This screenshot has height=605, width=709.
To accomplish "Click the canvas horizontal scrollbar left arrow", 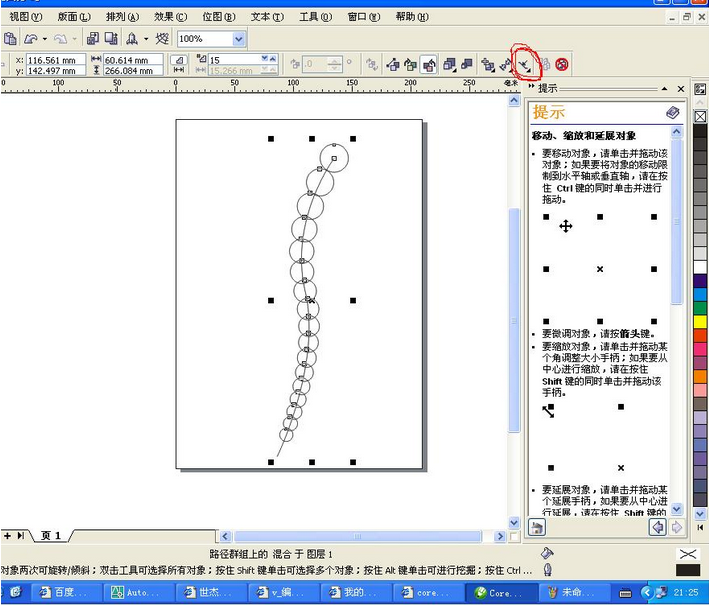I will 225,536.
